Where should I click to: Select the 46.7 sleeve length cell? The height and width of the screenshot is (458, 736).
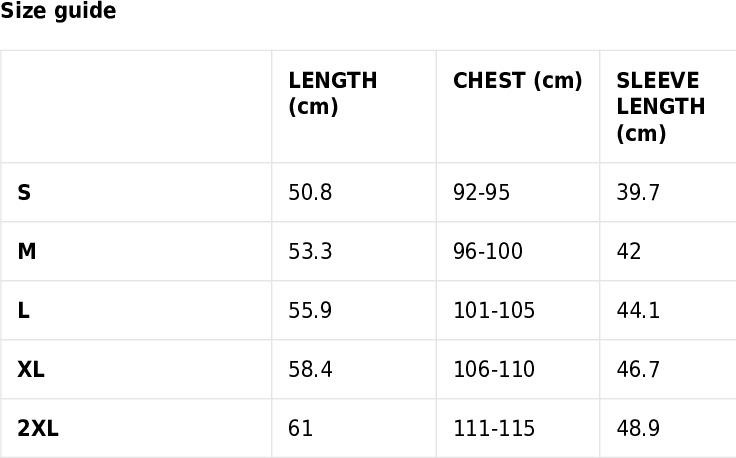pyautogui.click(x=668, y=370)
